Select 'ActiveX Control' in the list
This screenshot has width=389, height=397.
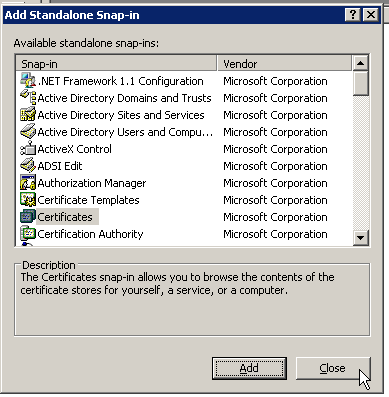[74, 149]
